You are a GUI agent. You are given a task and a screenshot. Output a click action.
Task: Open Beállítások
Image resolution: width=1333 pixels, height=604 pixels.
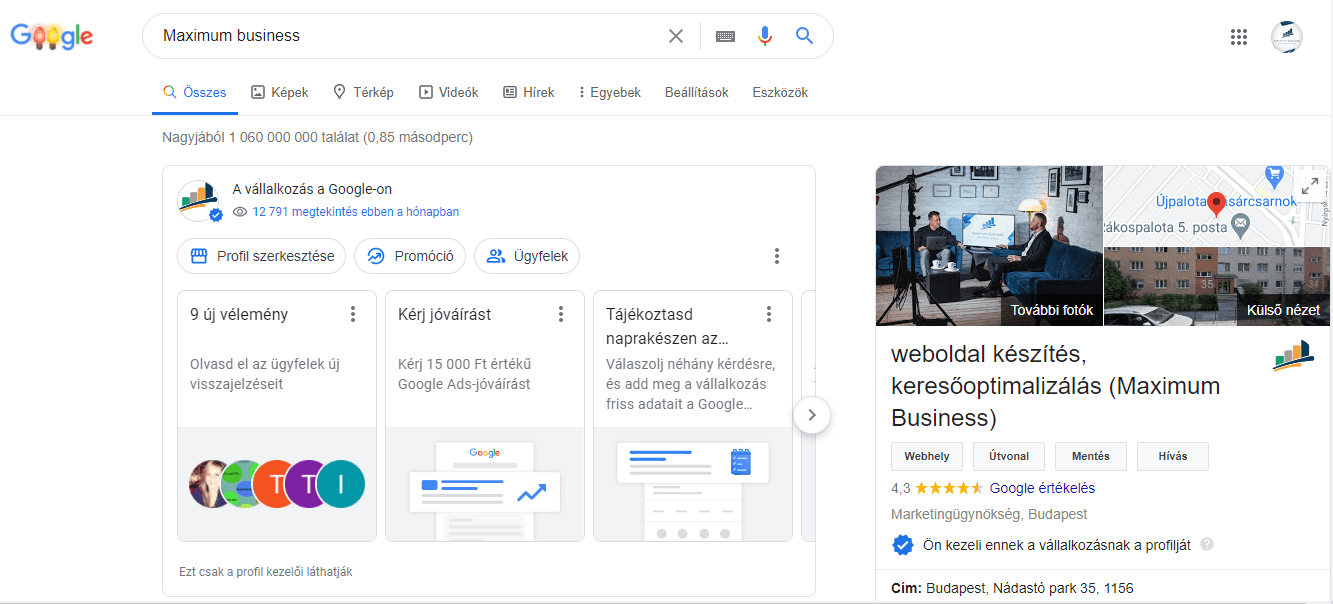point(697,92)
